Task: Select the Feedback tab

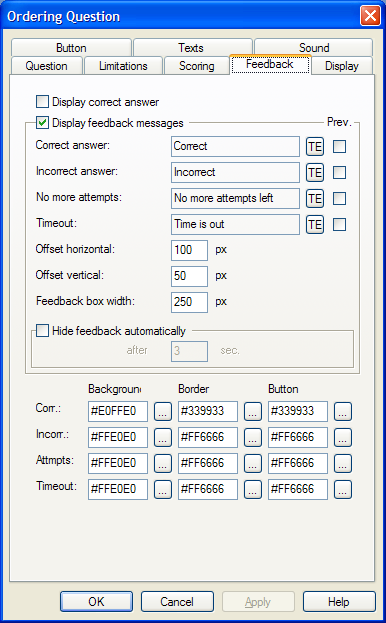Action: pyautogui.click(x=270, y=64)
